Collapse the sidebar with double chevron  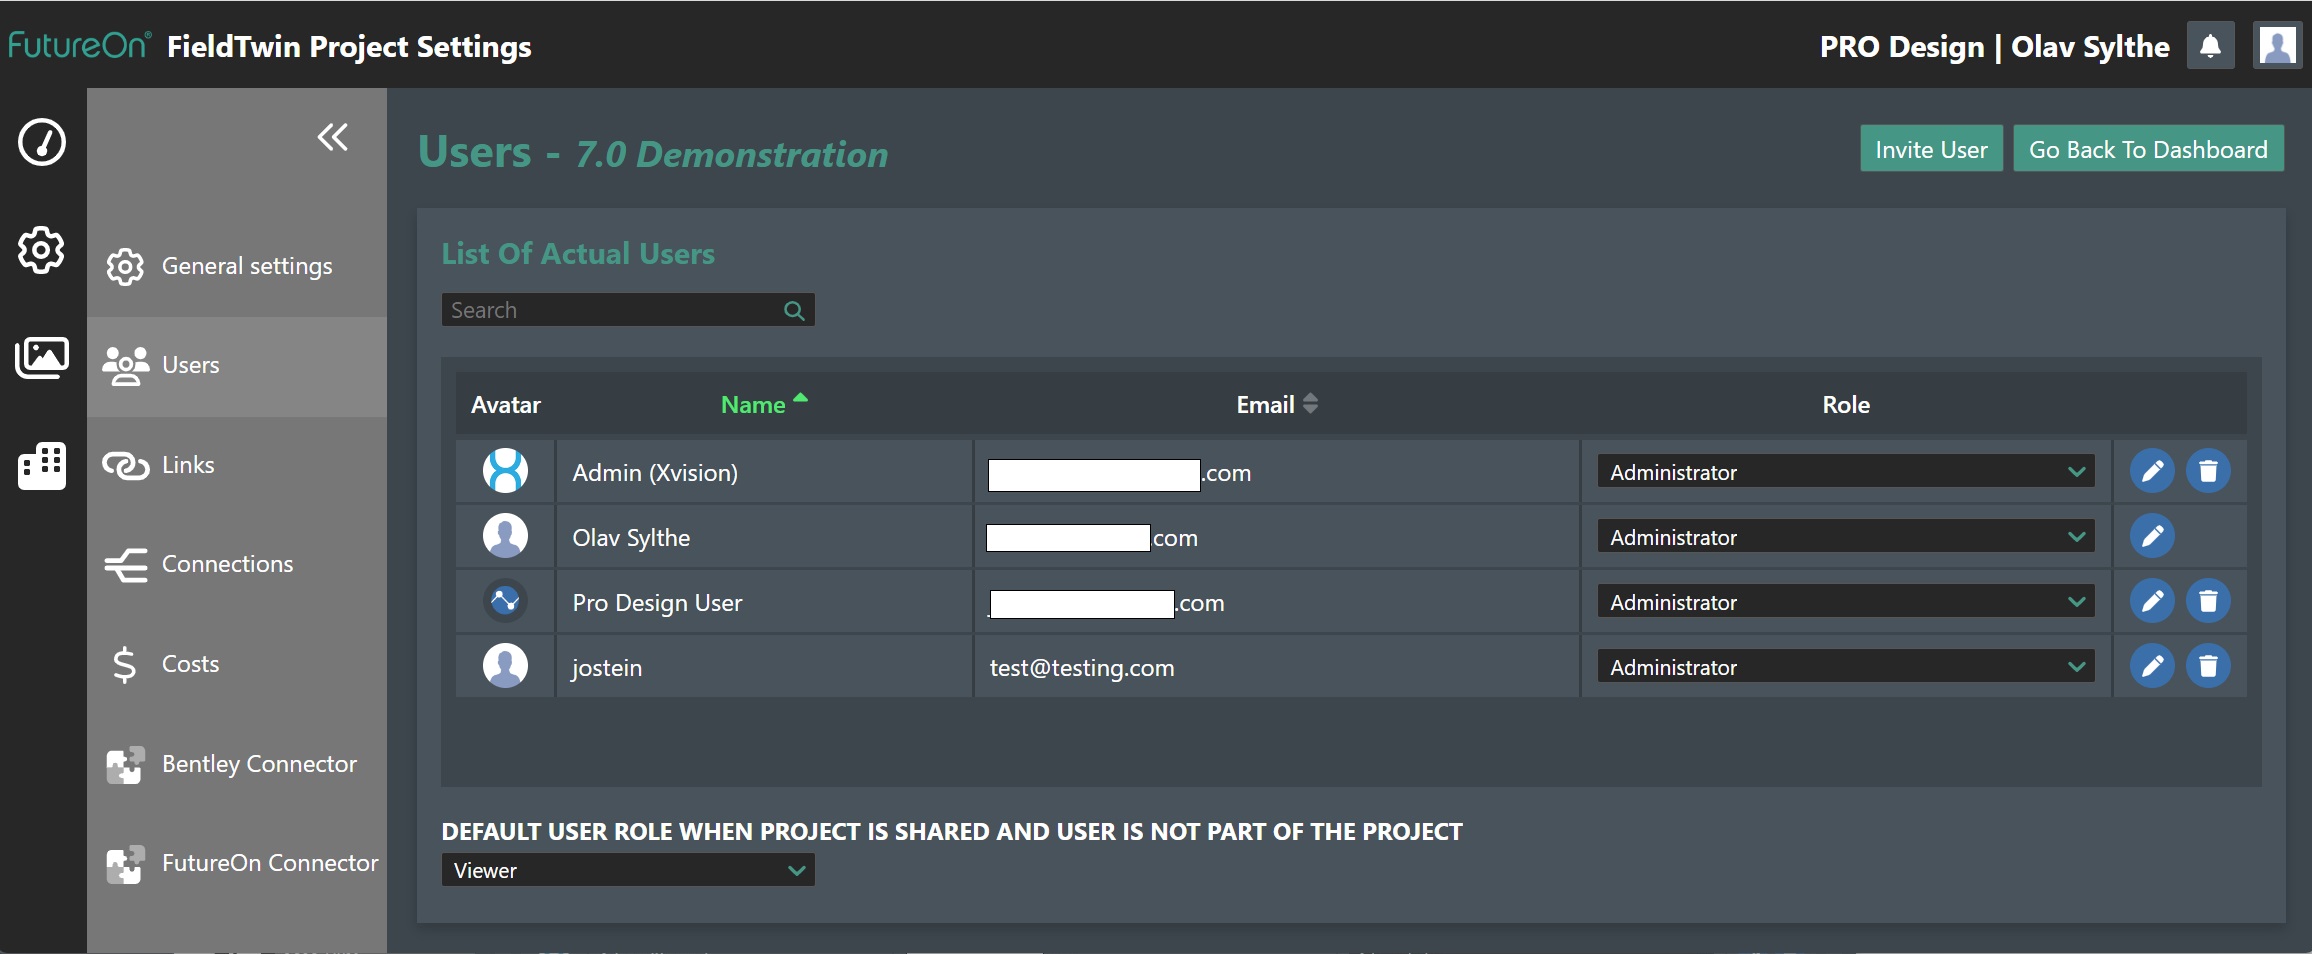pos(333,137)
